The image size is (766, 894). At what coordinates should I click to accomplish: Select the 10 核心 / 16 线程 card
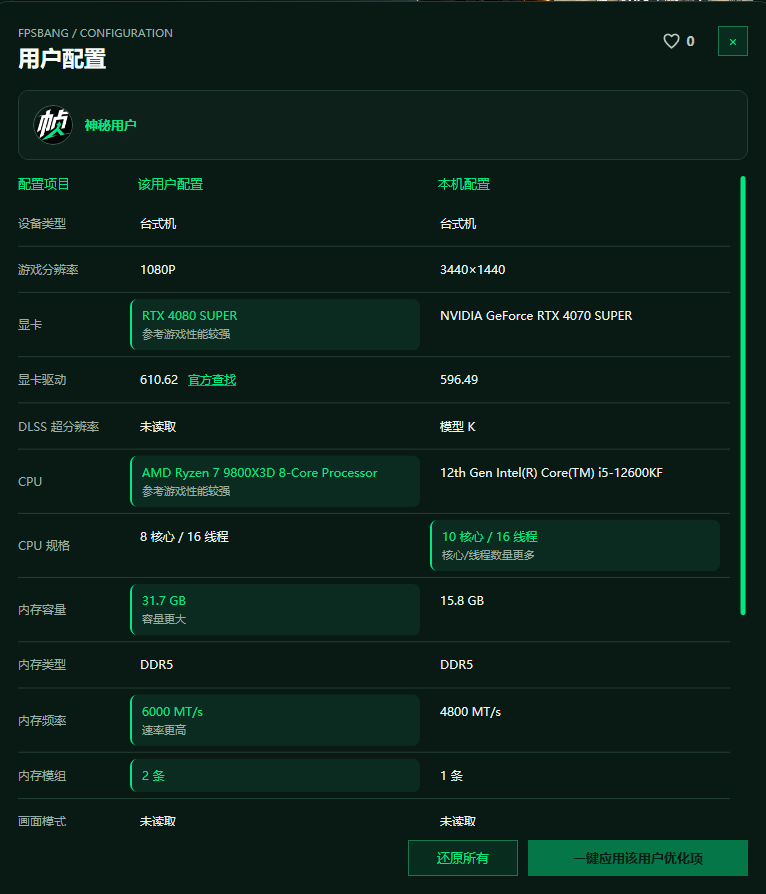(x=575, y=545)
